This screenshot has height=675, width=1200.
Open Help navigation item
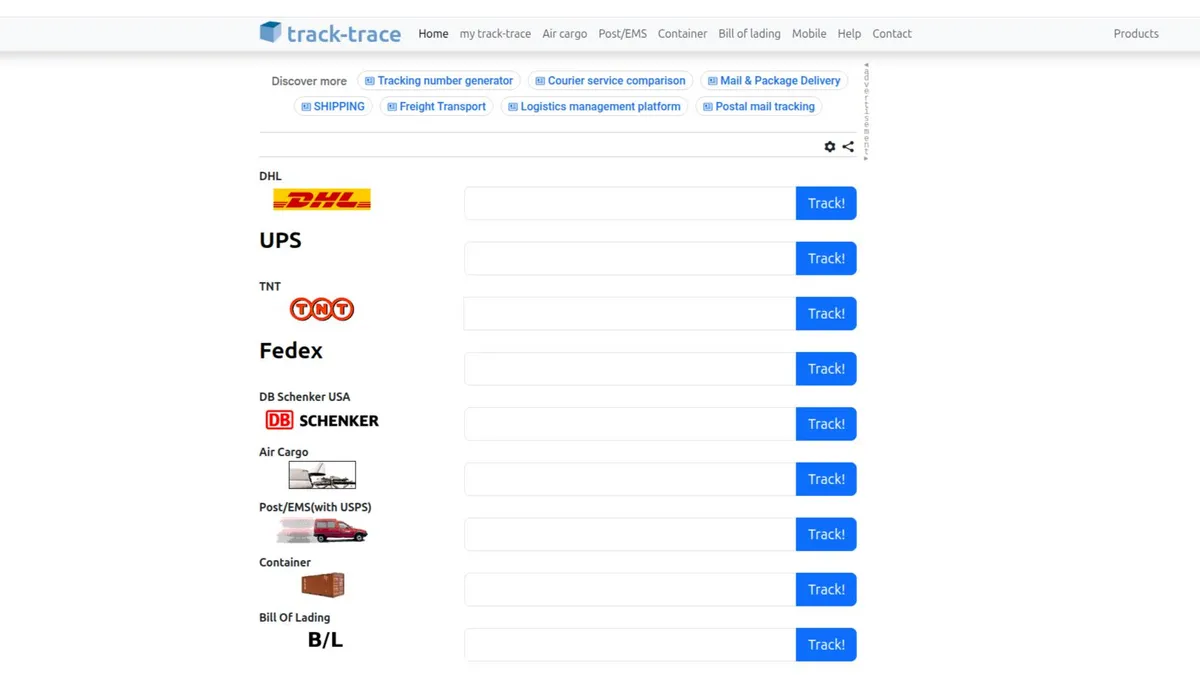point(849,33)
